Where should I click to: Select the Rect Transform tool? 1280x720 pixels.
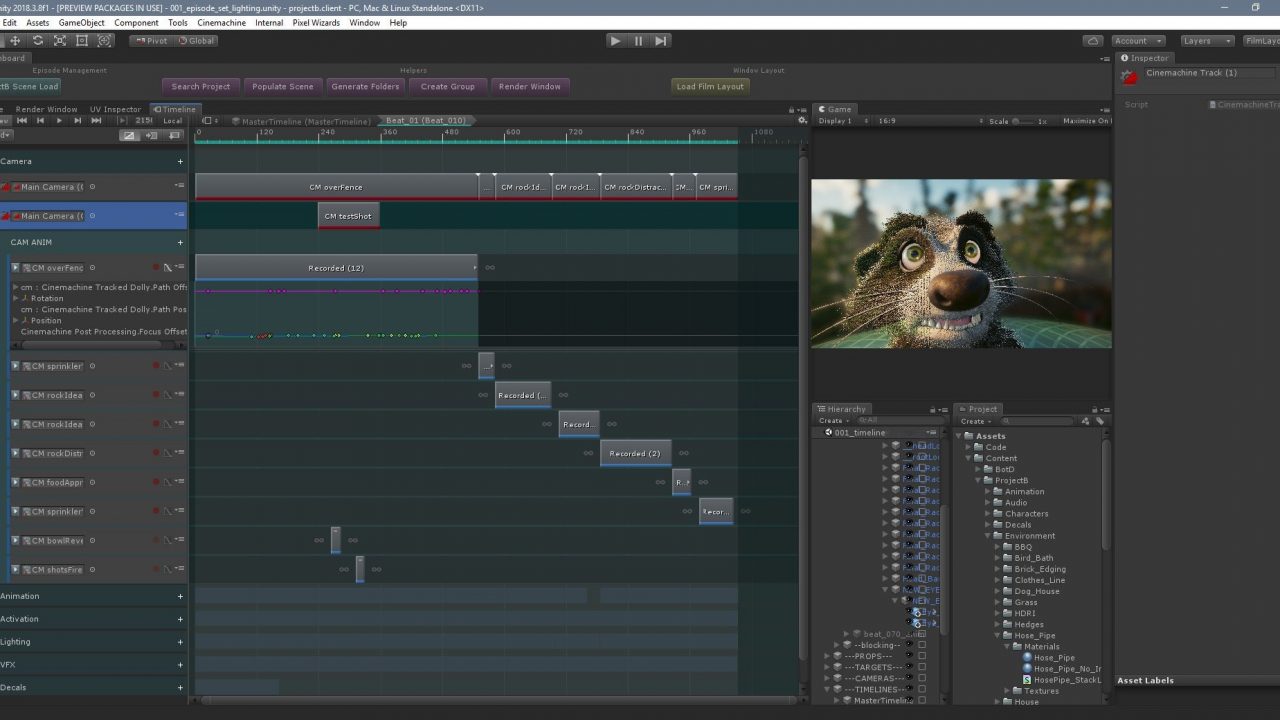point(81,41)
